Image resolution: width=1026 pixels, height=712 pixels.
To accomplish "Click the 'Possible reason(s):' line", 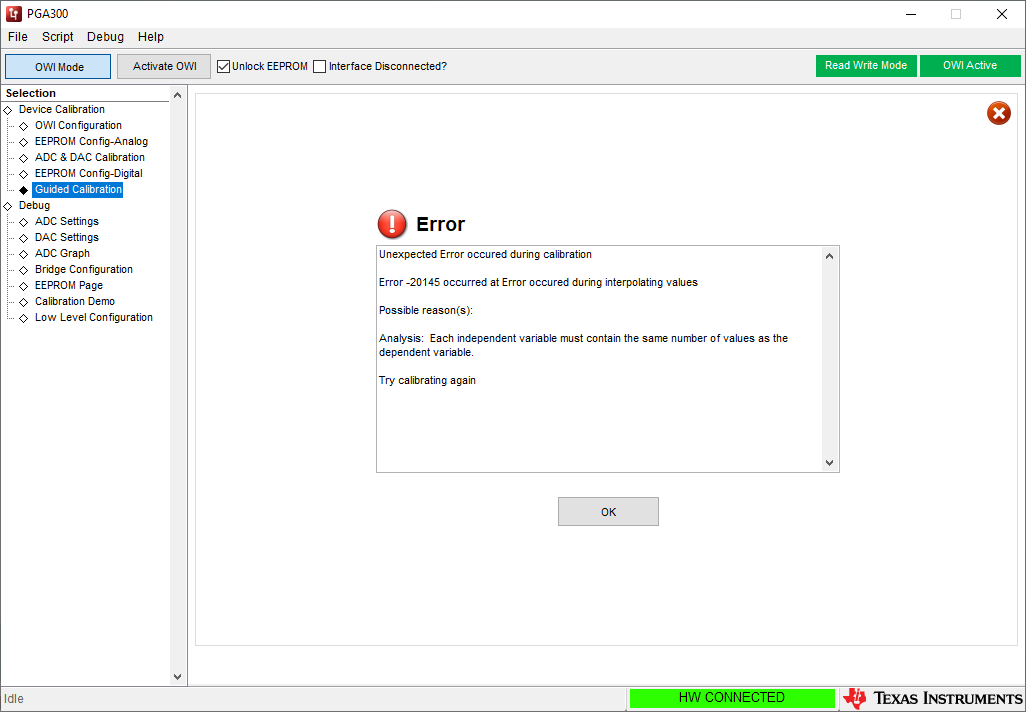I will tap(425, 310).
